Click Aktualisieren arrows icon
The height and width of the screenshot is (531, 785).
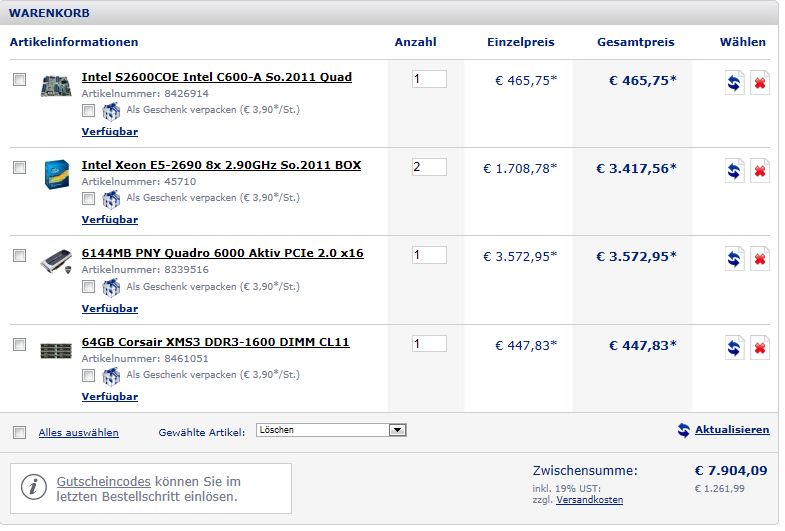click(684, 430)
